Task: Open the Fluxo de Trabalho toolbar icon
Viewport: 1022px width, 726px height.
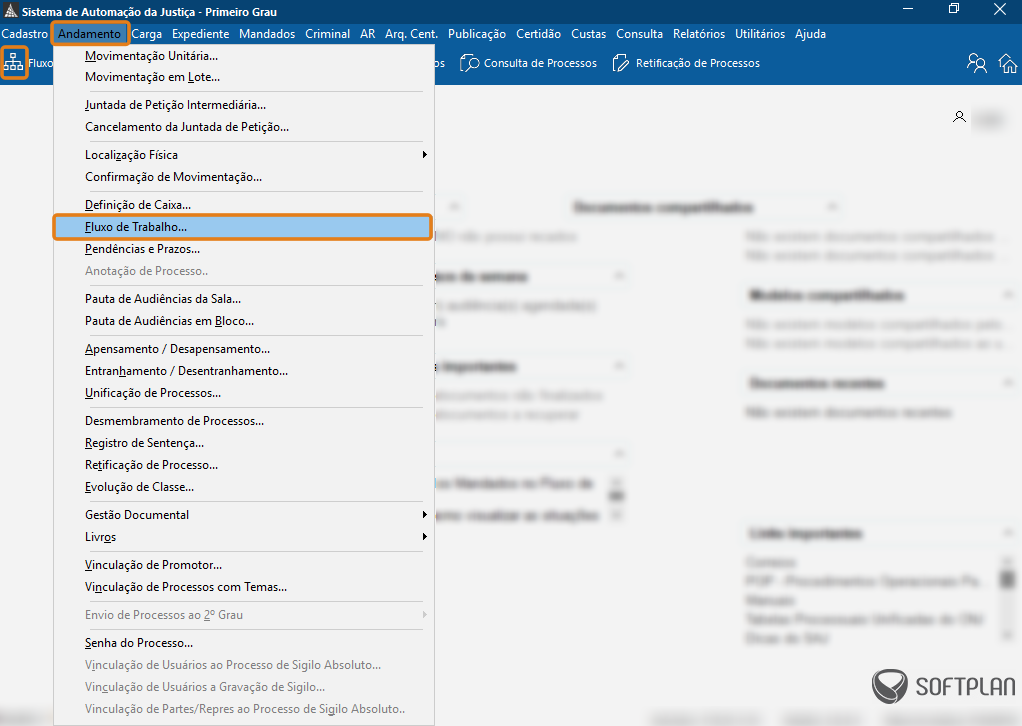Action: 14,63
